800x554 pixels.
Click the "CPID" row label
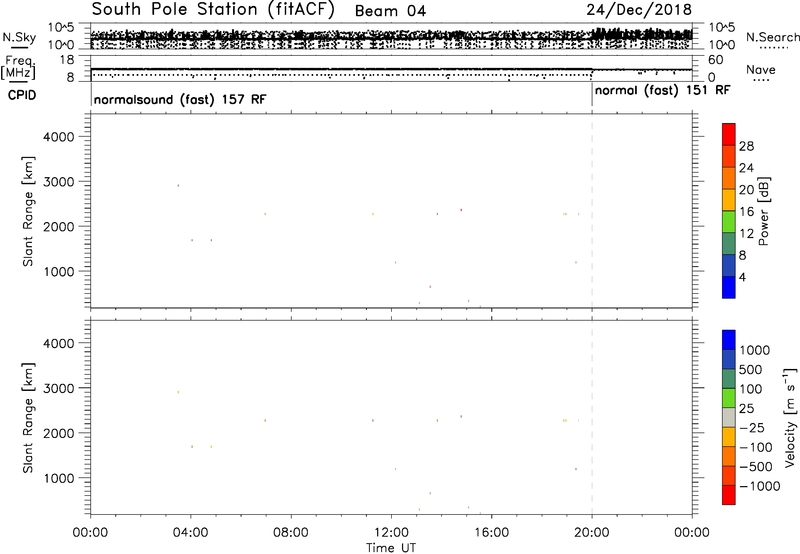[22, 95]
